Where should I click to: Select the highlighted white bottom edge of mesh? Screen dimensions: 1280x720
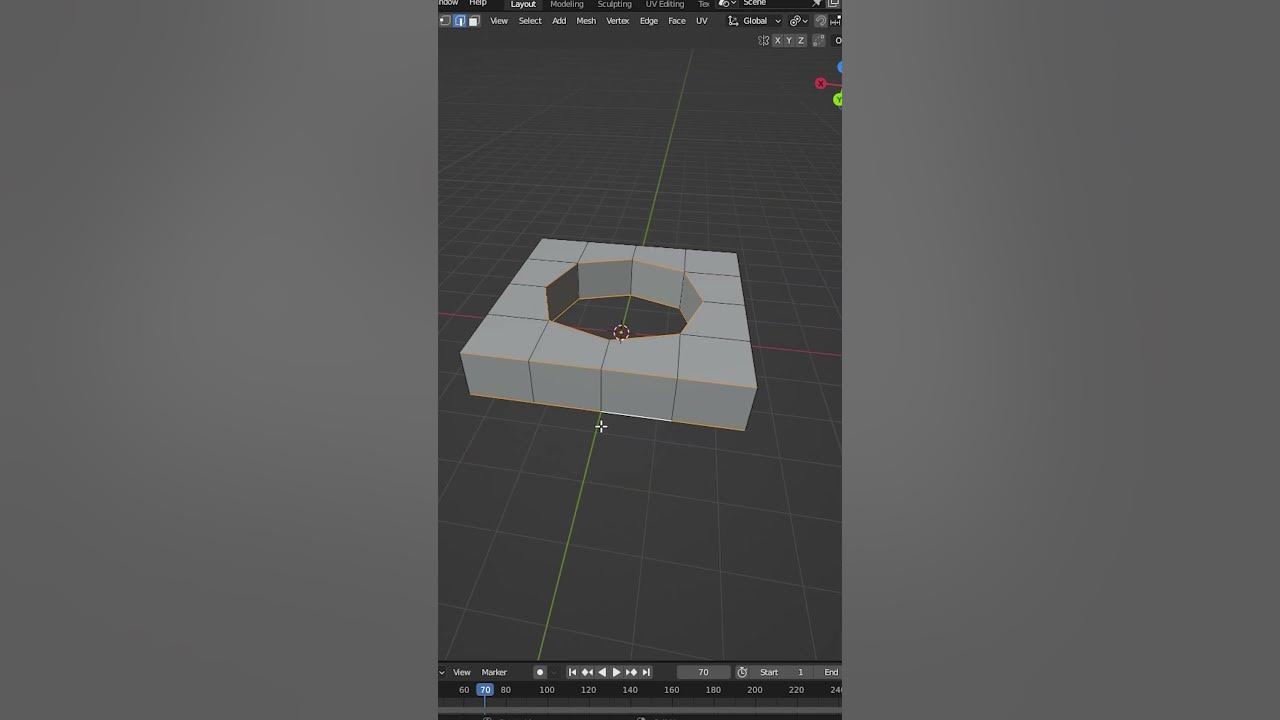tap(635, 417)
